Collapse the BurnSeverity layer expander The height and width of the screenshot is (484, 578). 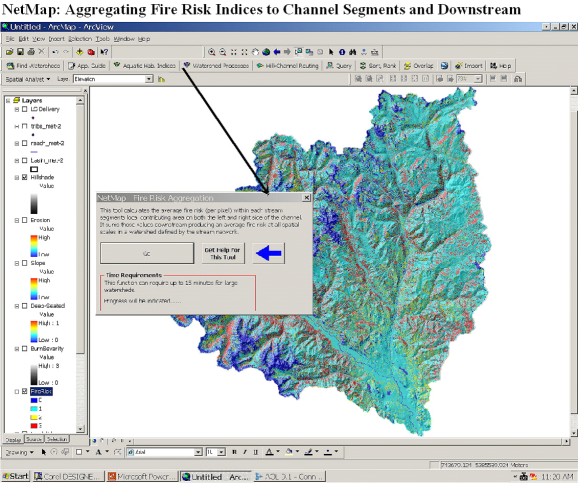point(17,348)
